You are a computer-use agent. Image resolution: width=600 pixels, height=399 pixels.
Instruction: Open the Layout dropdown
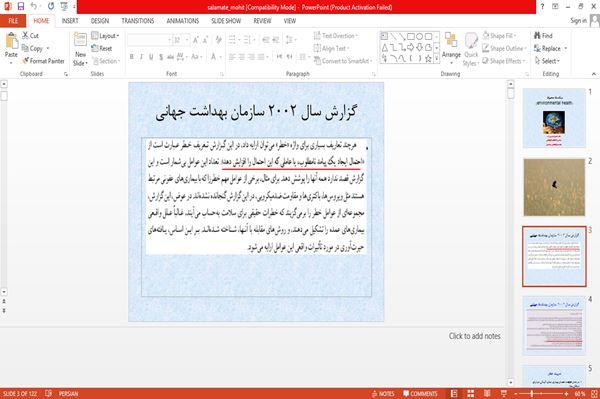click(105, 36)
